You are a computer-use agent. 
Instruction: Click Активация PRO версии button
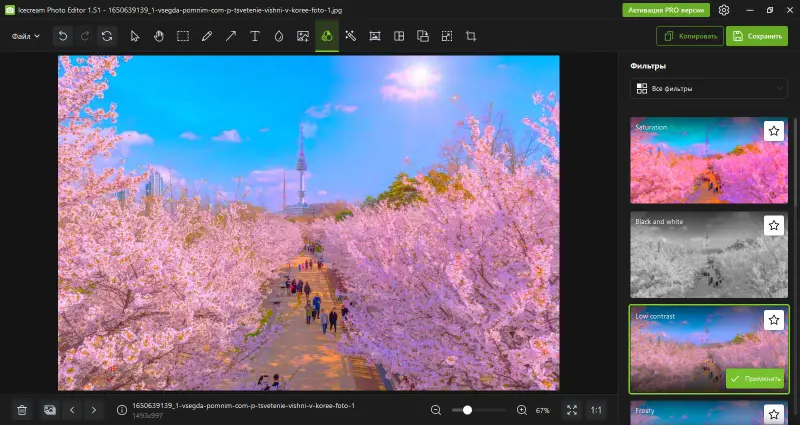[x=666, y=10]
